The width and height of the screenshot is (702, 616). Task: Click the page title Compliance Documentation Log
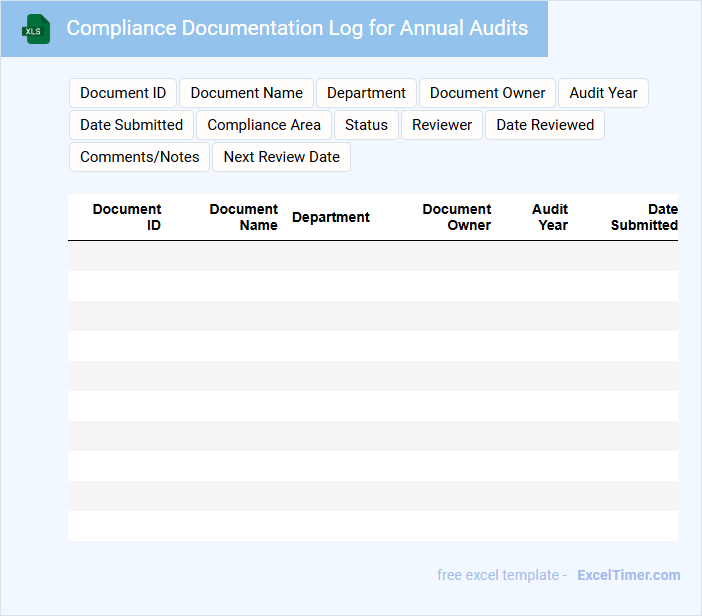(297, 28)
